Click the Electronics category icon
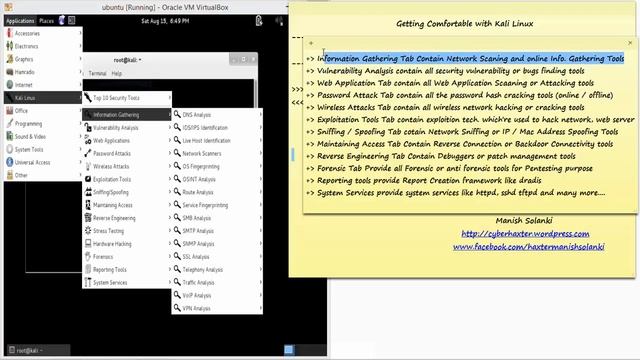 pyautogui.click(x=10, y=46)
